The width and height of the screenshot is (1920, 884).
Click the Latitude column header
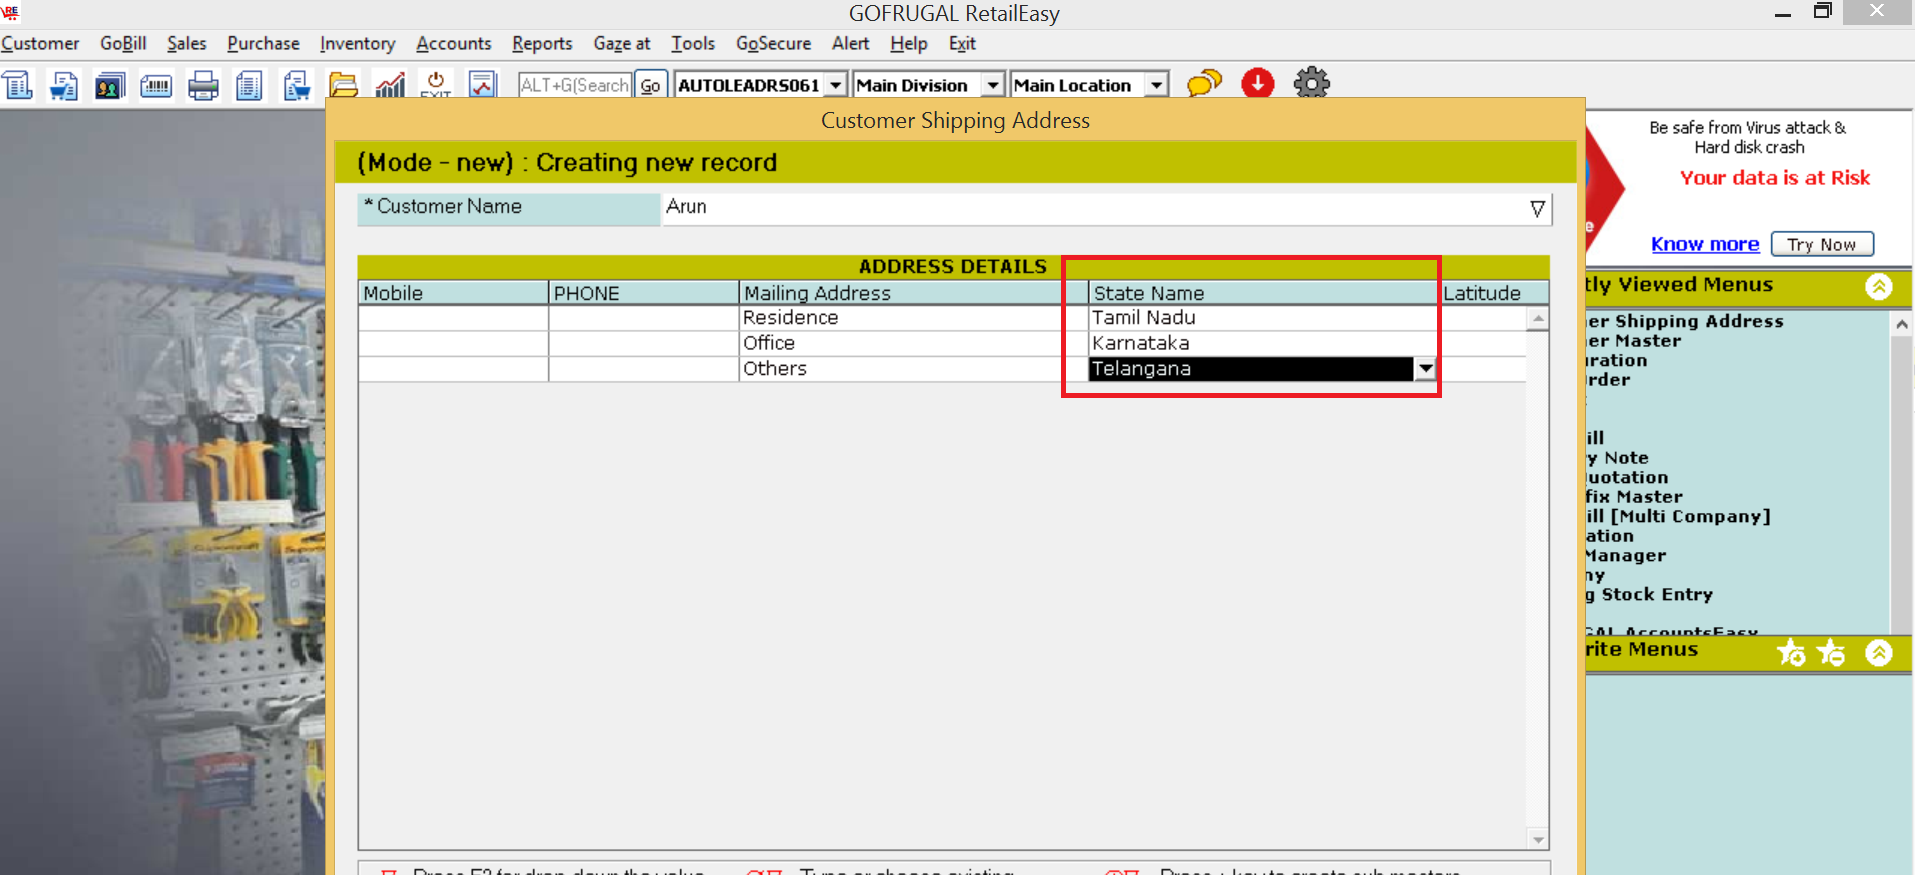pyautogui.click(x=1494, y=294)
